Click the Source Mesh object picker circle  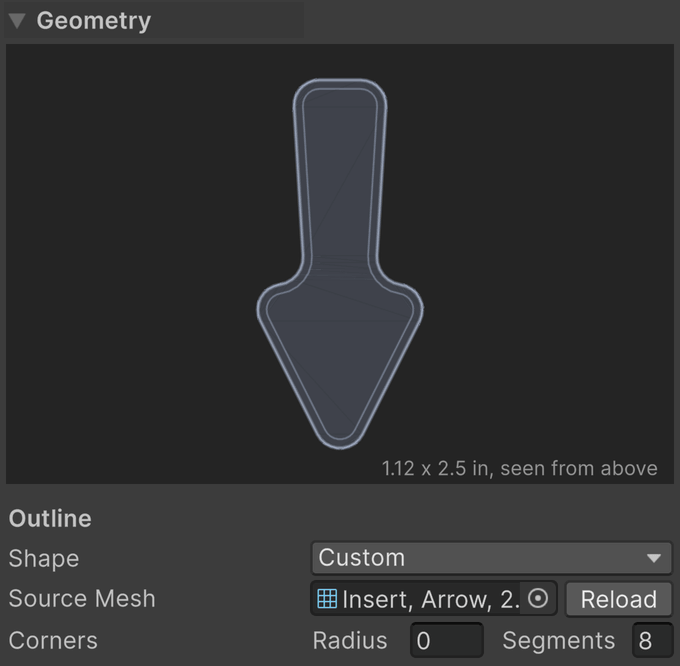point(538,599)
